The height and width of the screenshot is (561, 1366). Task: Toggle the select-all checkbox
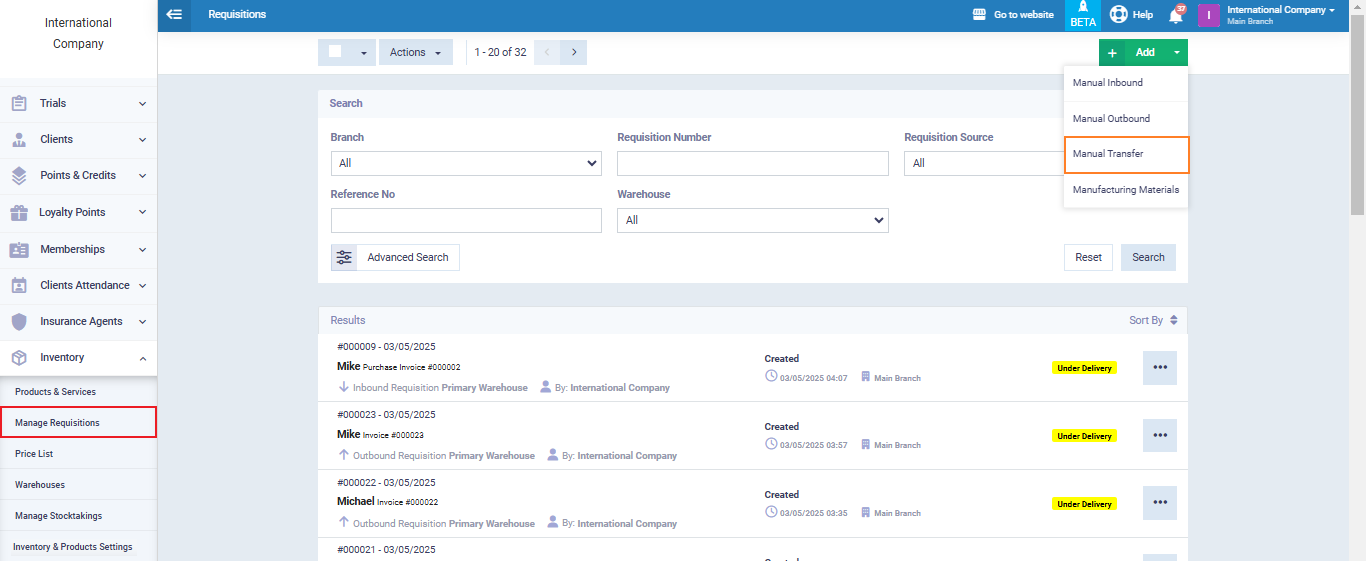point(335,52)
